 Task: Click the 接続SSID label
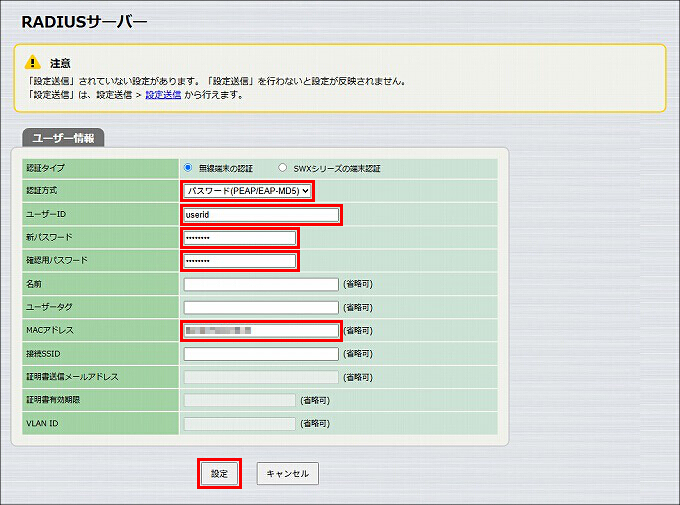(x=43, y=354)
